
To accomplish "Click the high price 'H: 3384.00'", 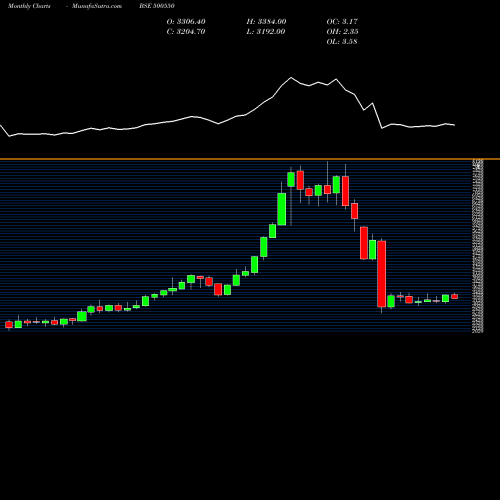I will [x=266, y=22].
